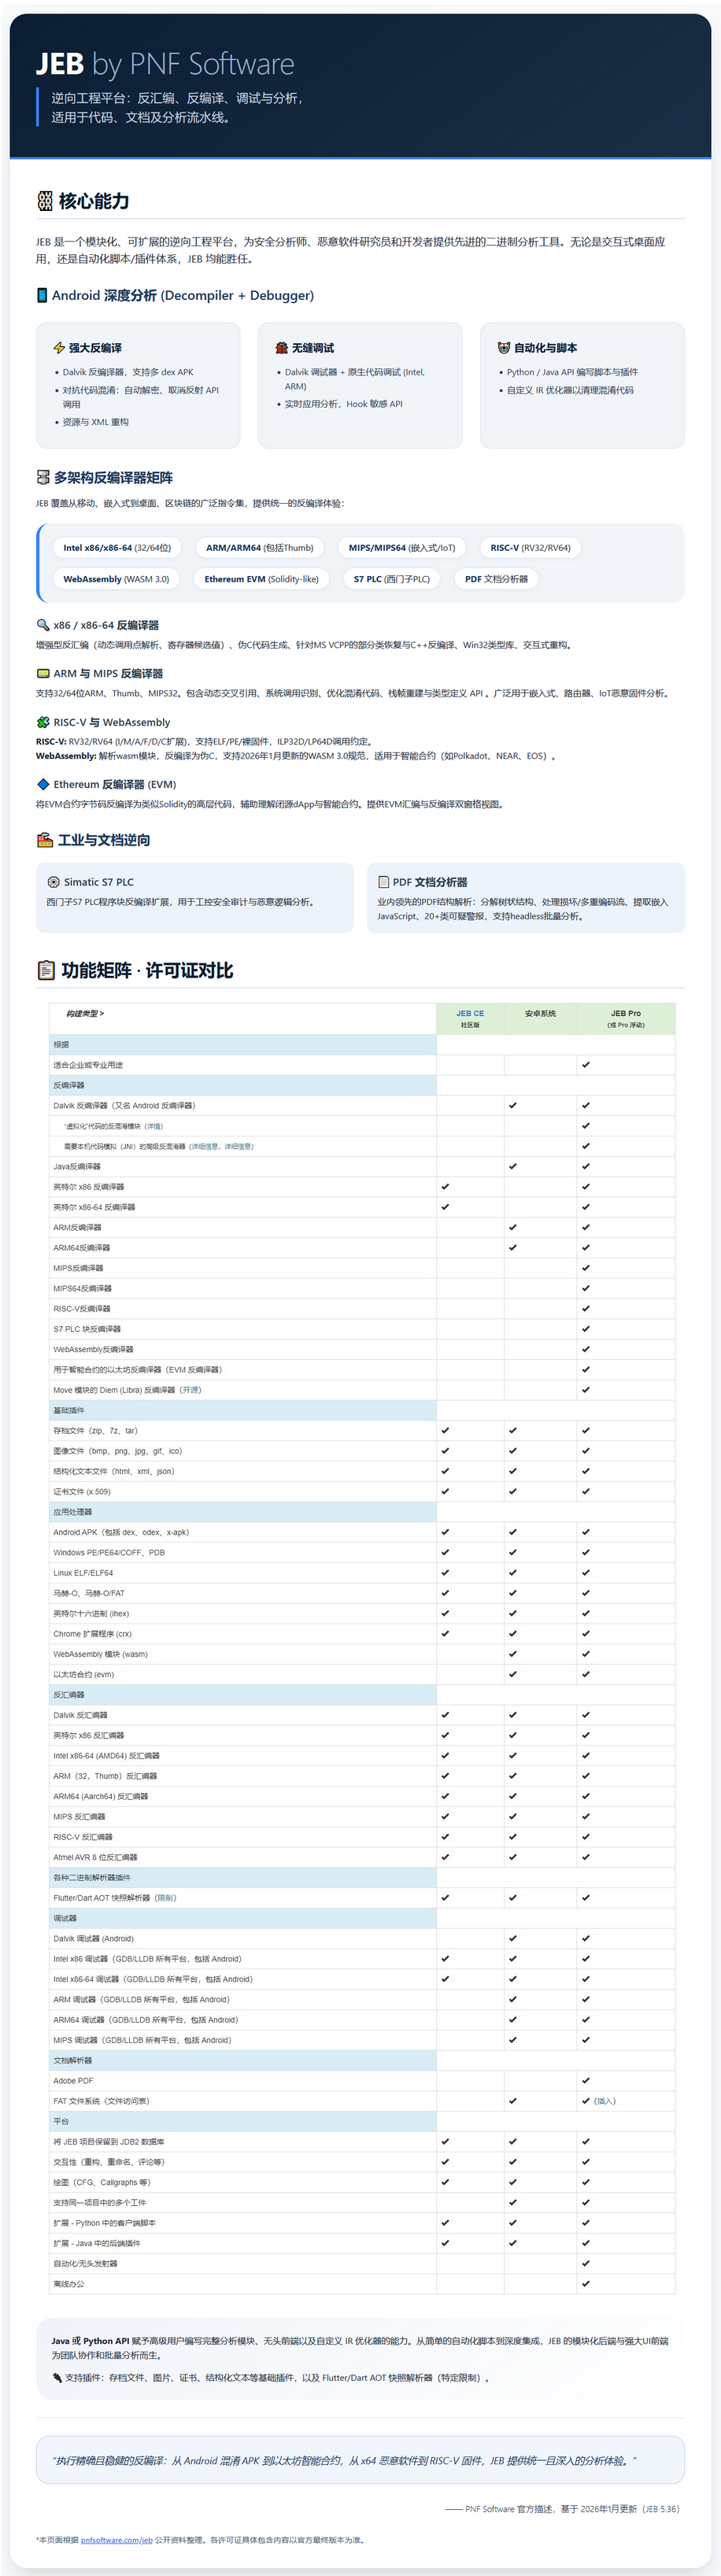Open the 开源 link in Diem (Libra) row
Image resolution: width=721 pixels, height=2576 pixels.
tap(190, 1390)
